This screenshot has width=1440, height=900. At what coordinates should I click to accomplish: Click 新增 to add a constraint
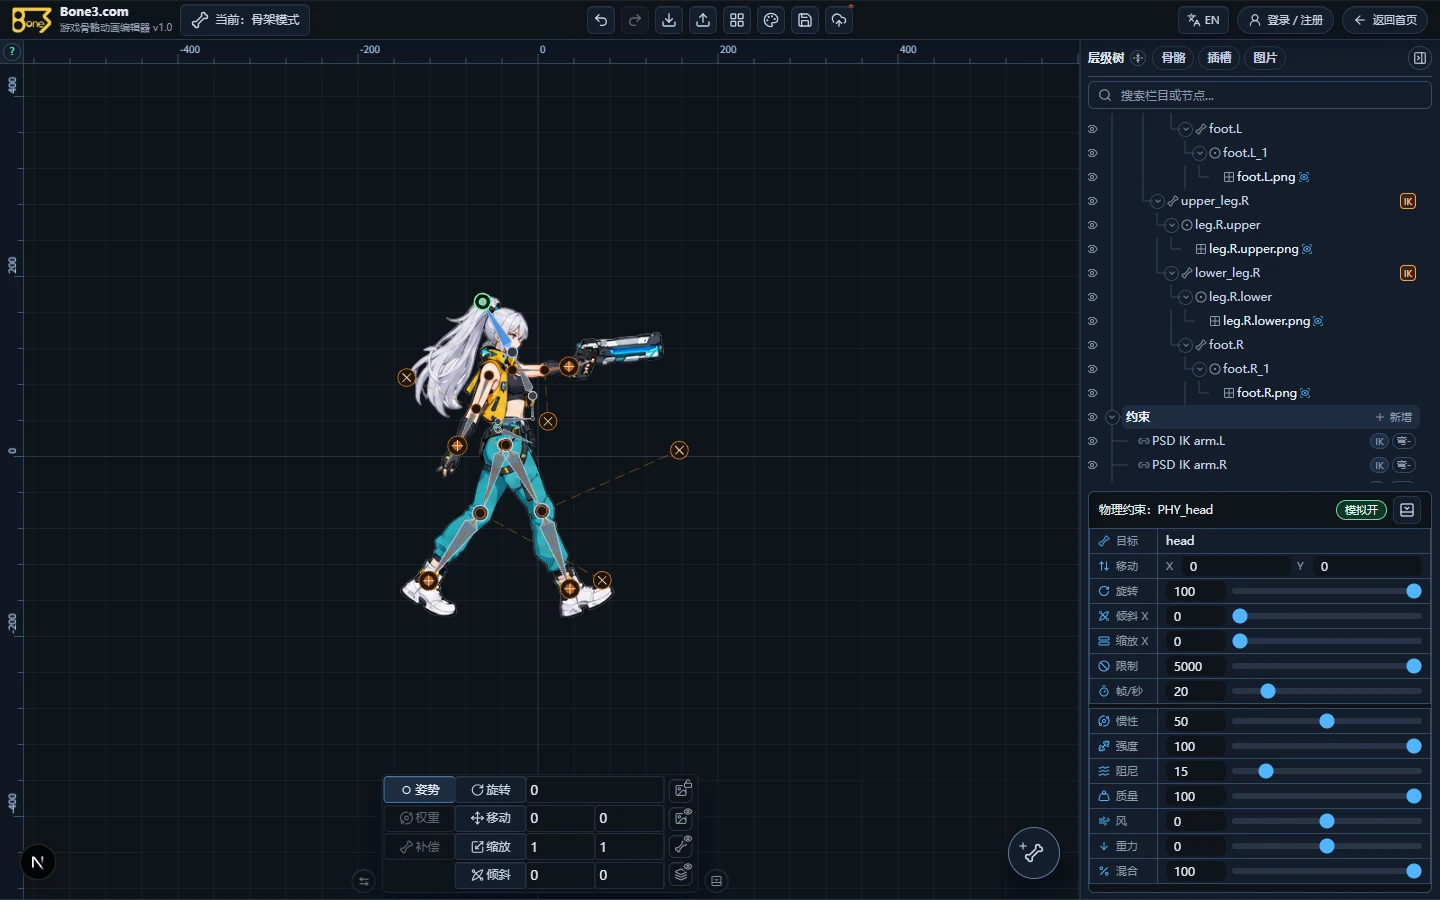1394,417
